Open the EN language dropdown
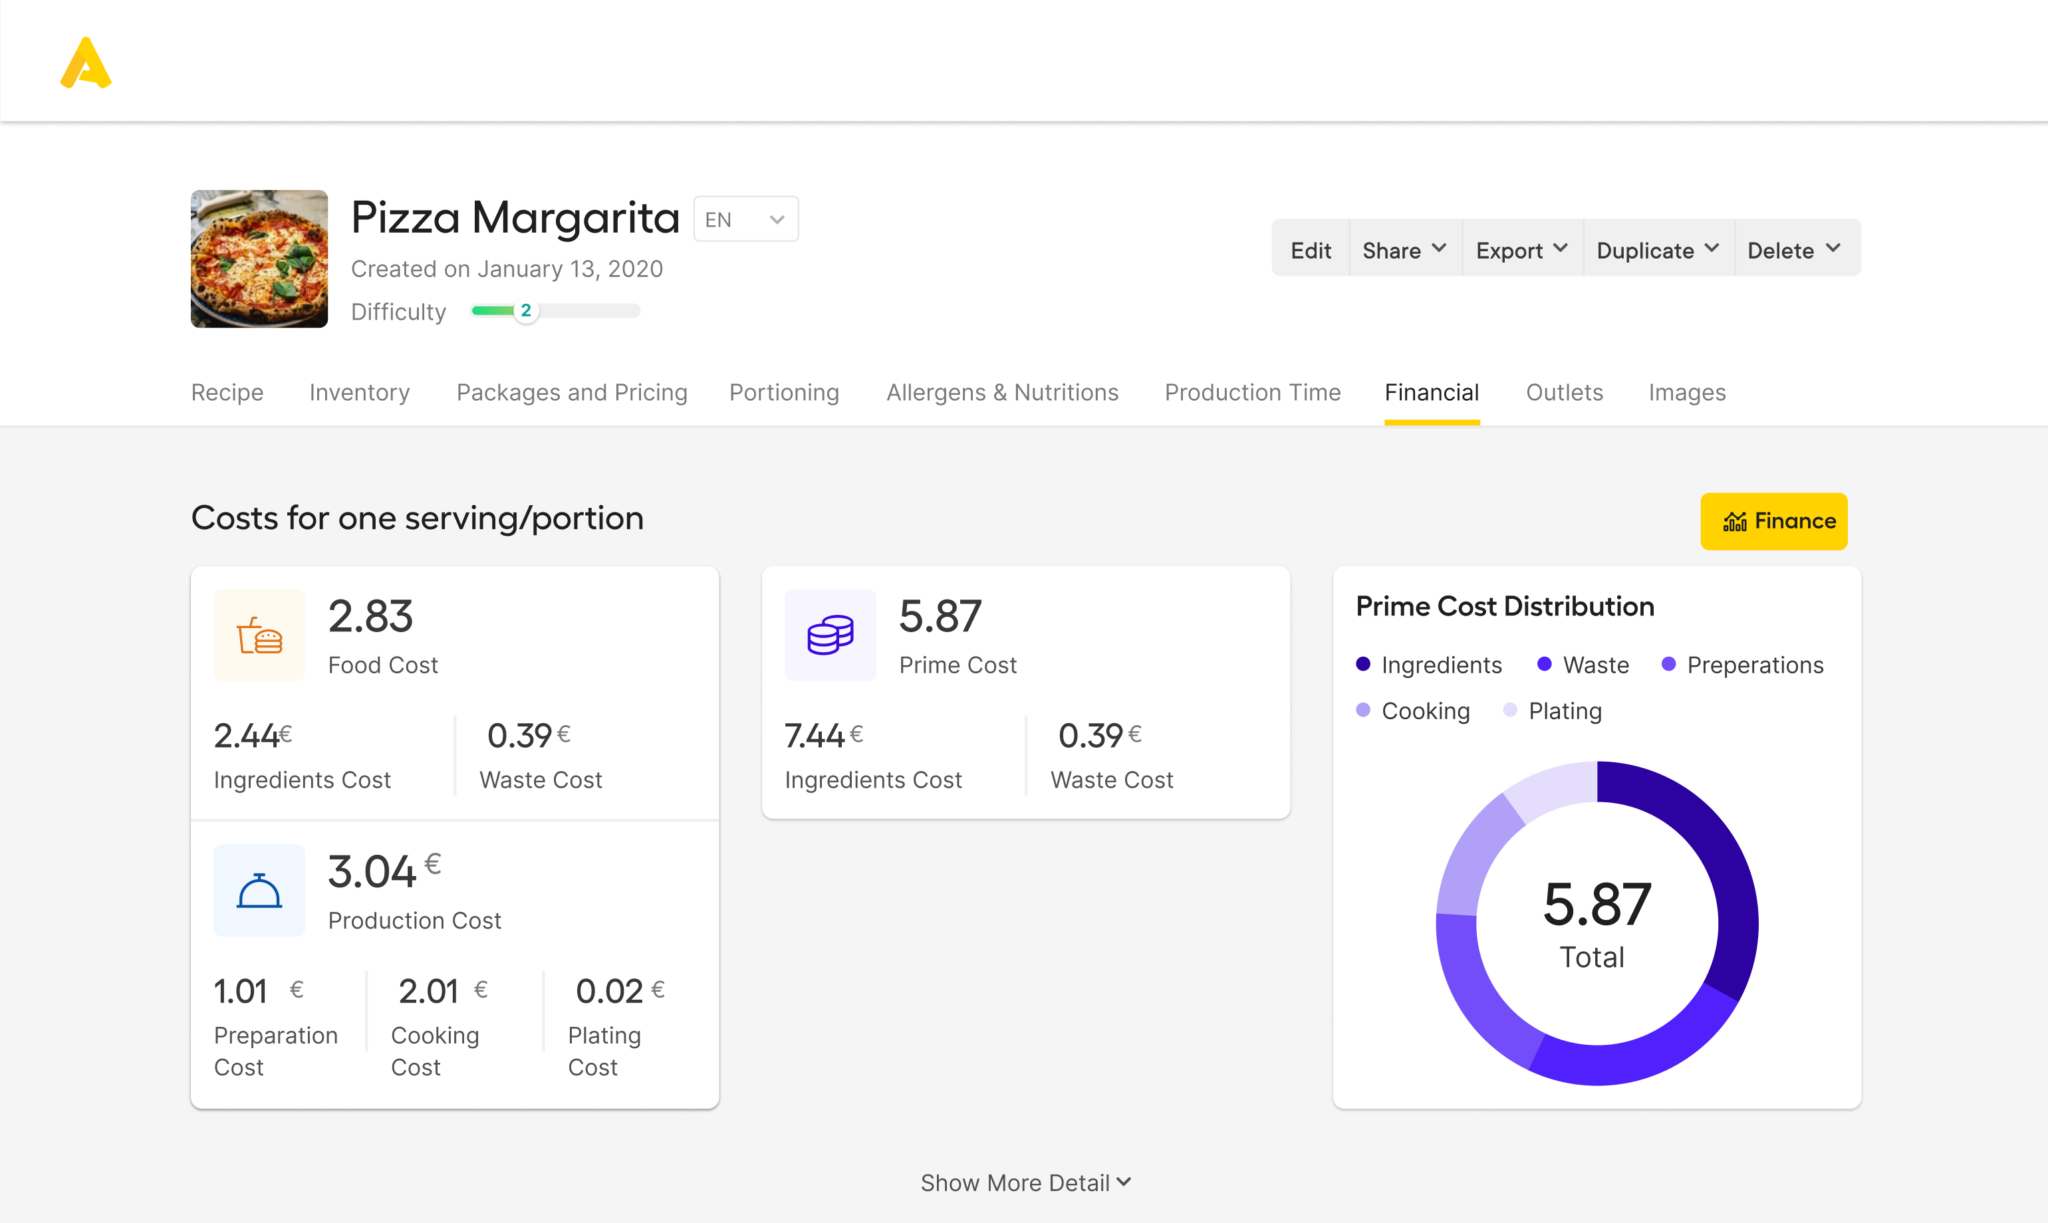This screenshot has width=2048, height=1223. (745, 218)
